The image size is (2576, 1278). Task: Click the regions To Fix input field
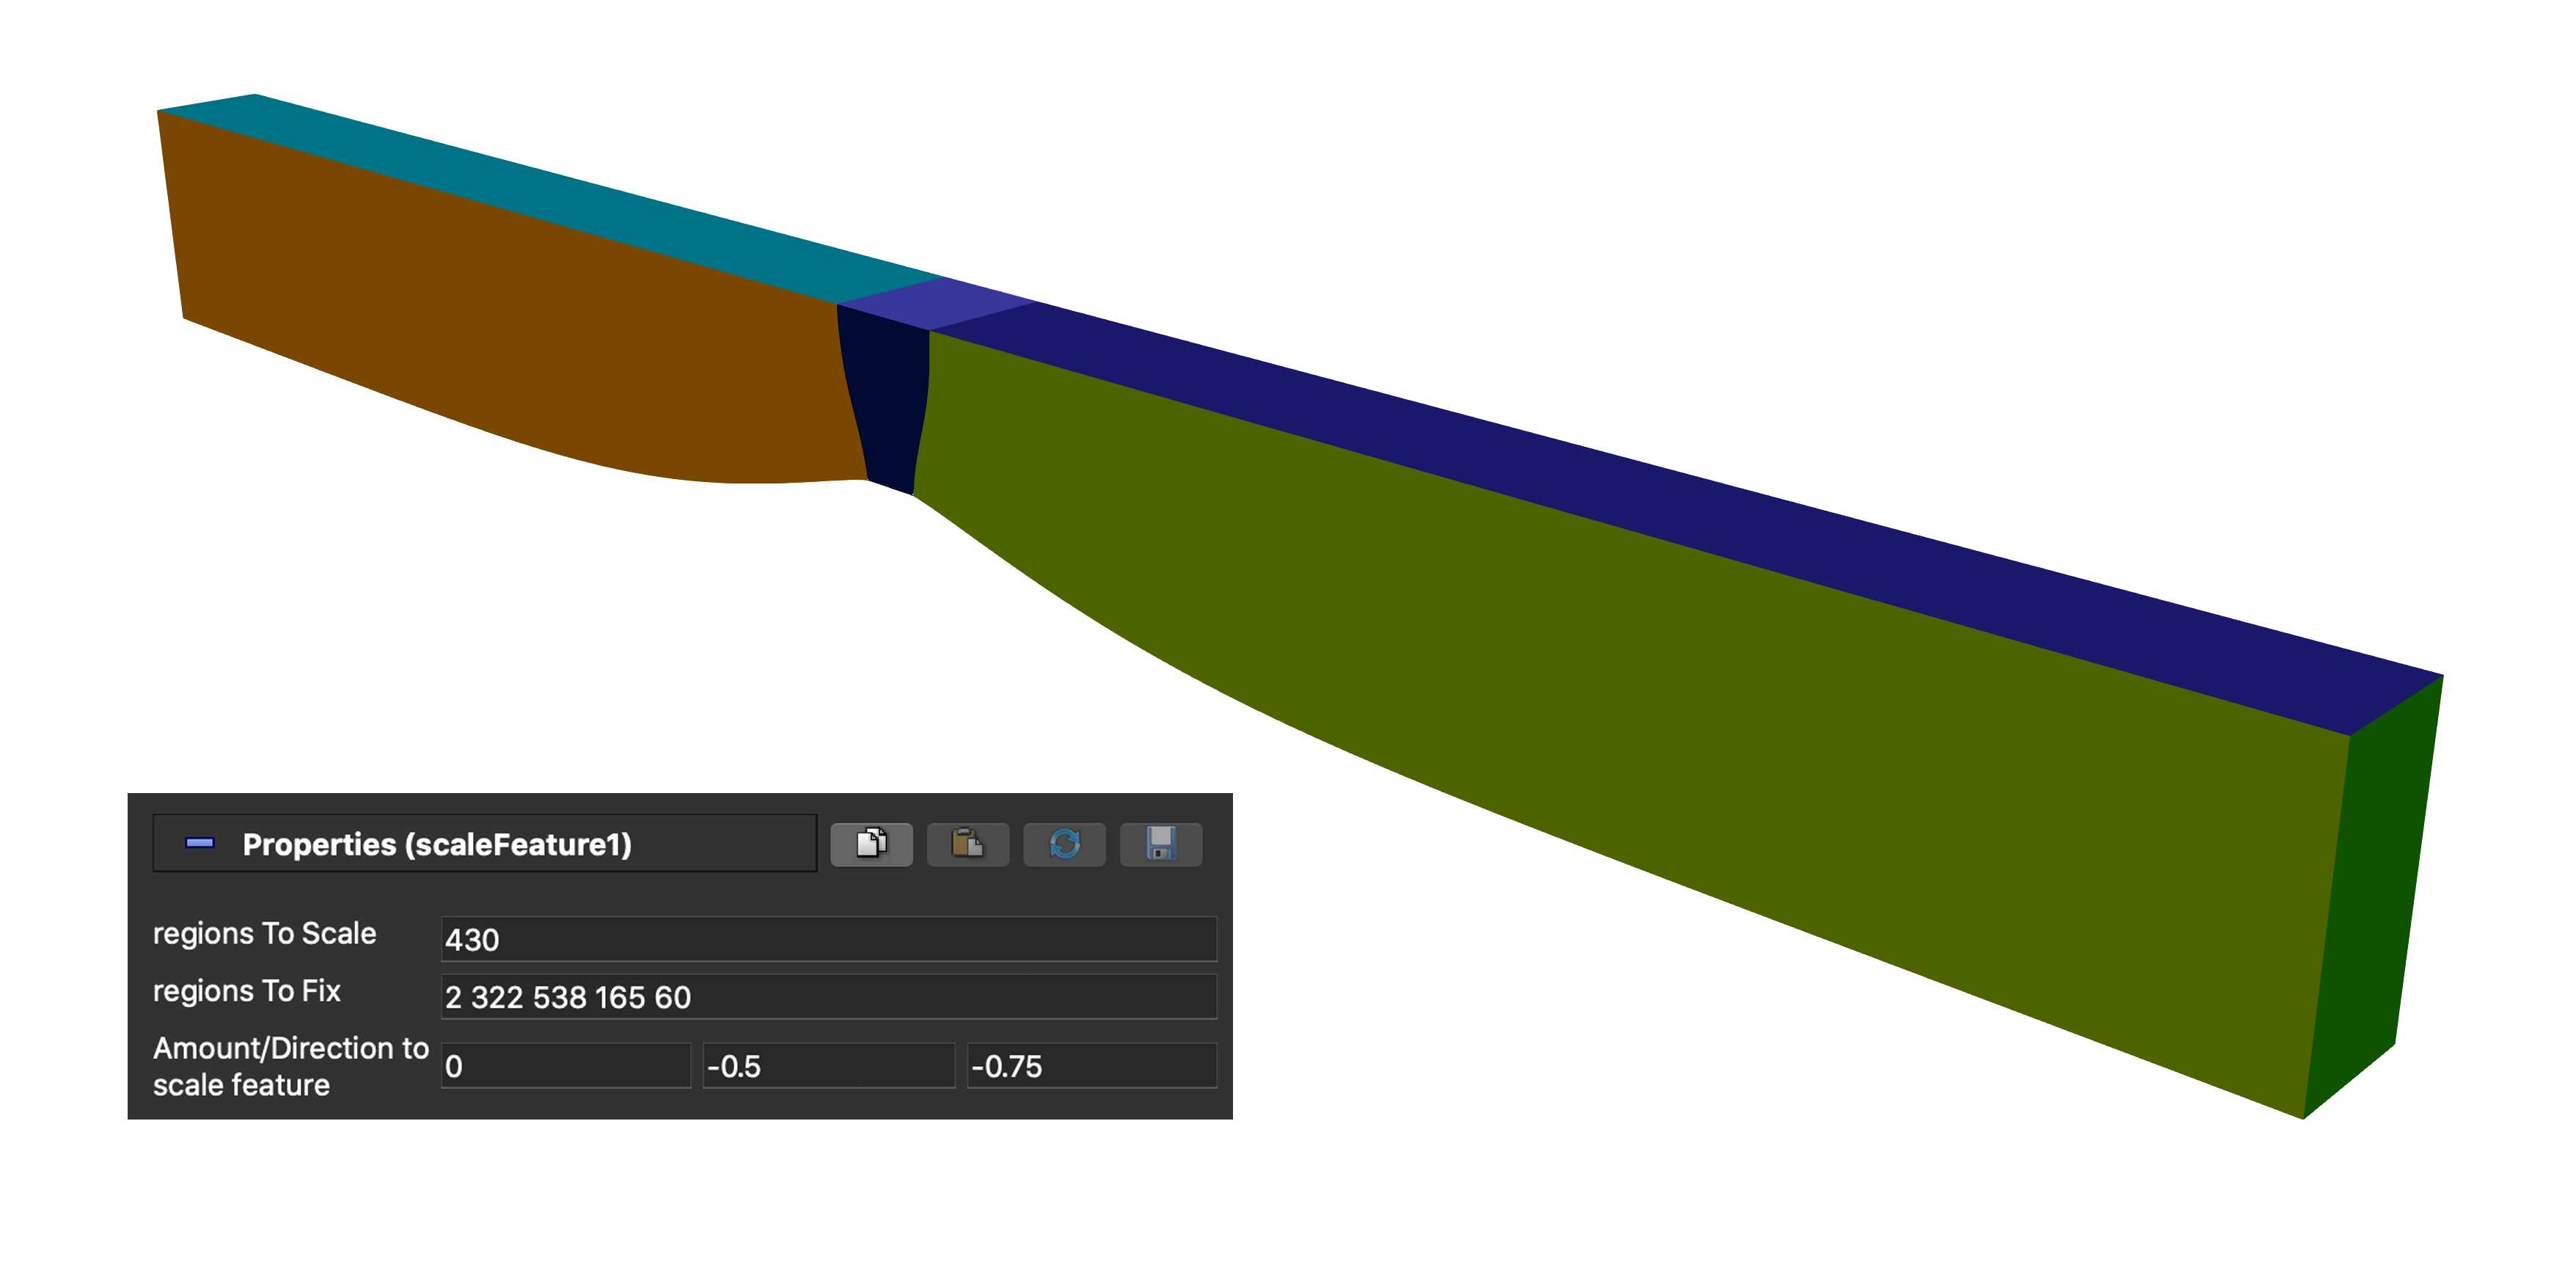tap(828, 997)
